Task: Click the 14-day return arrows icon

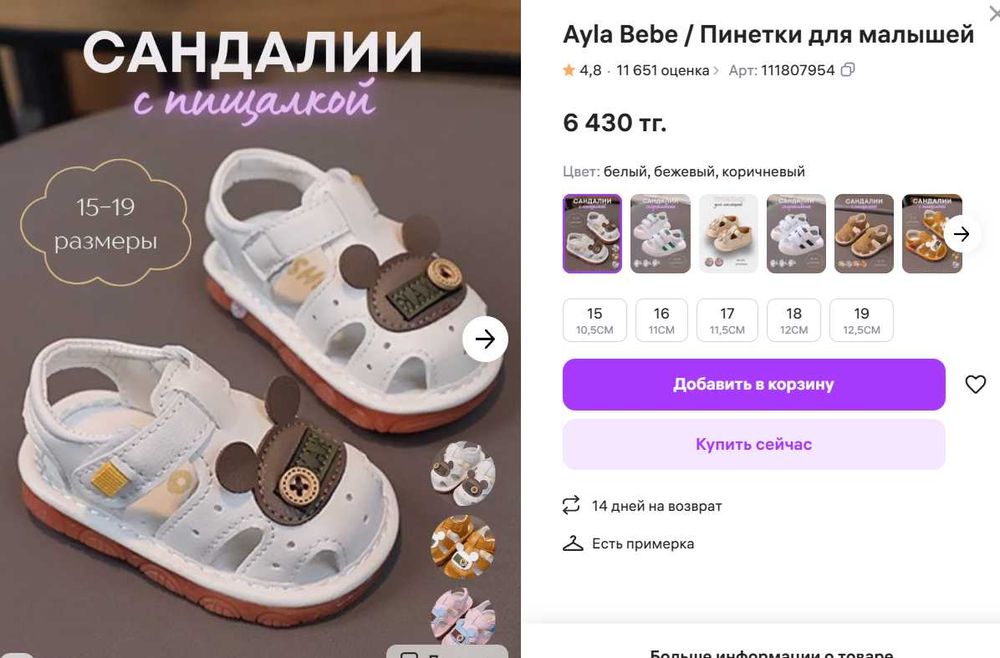Action: click(571, 505)
